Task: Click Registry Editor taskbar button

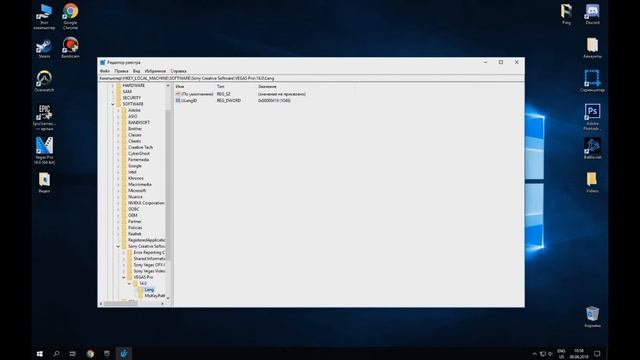Action: 124,353
